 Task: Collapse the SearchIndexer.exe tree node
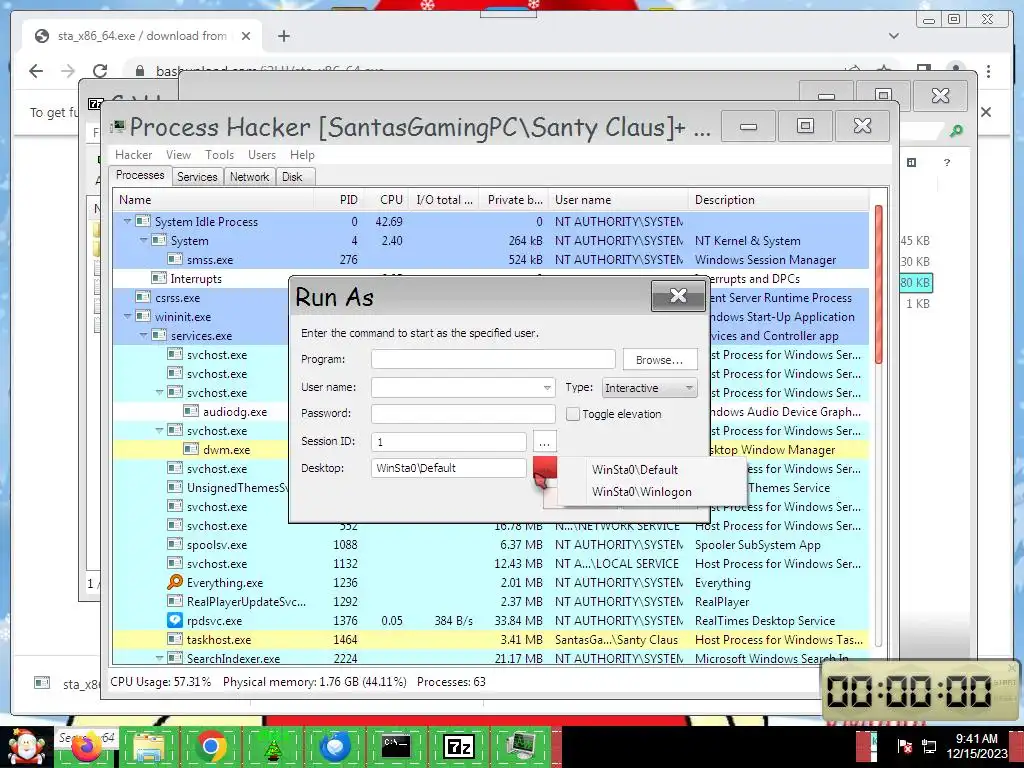(x=159, y=658)
